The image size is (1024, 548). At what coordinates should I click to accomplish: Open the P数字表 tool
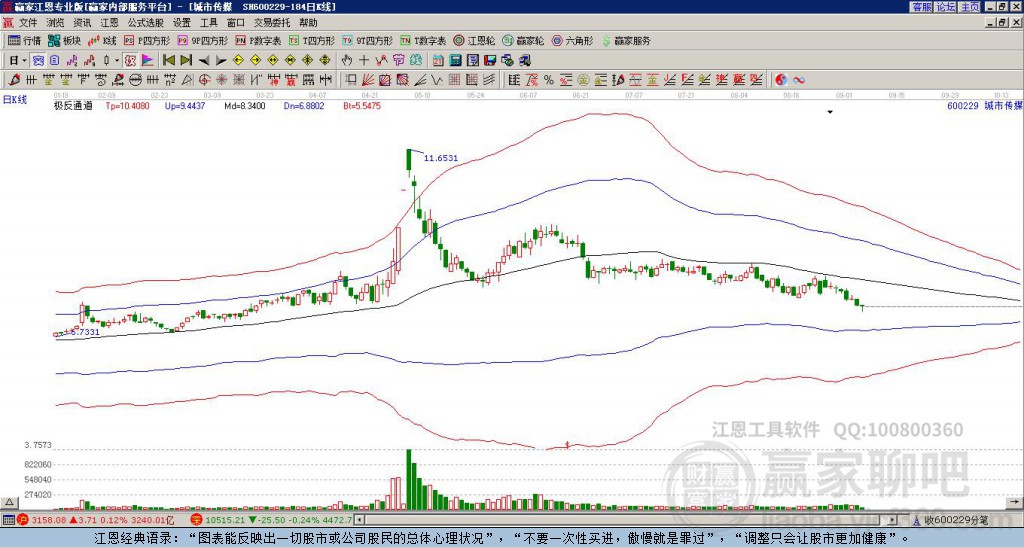click(258, 40)
